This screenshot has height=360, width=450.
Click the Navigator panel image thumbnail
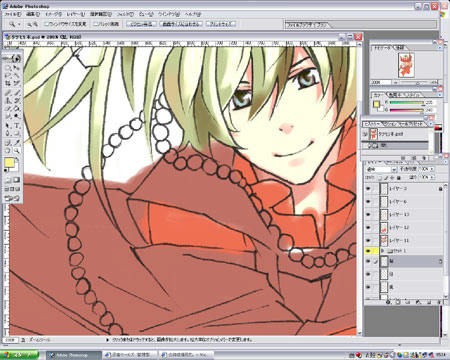[x=406, y=65]
